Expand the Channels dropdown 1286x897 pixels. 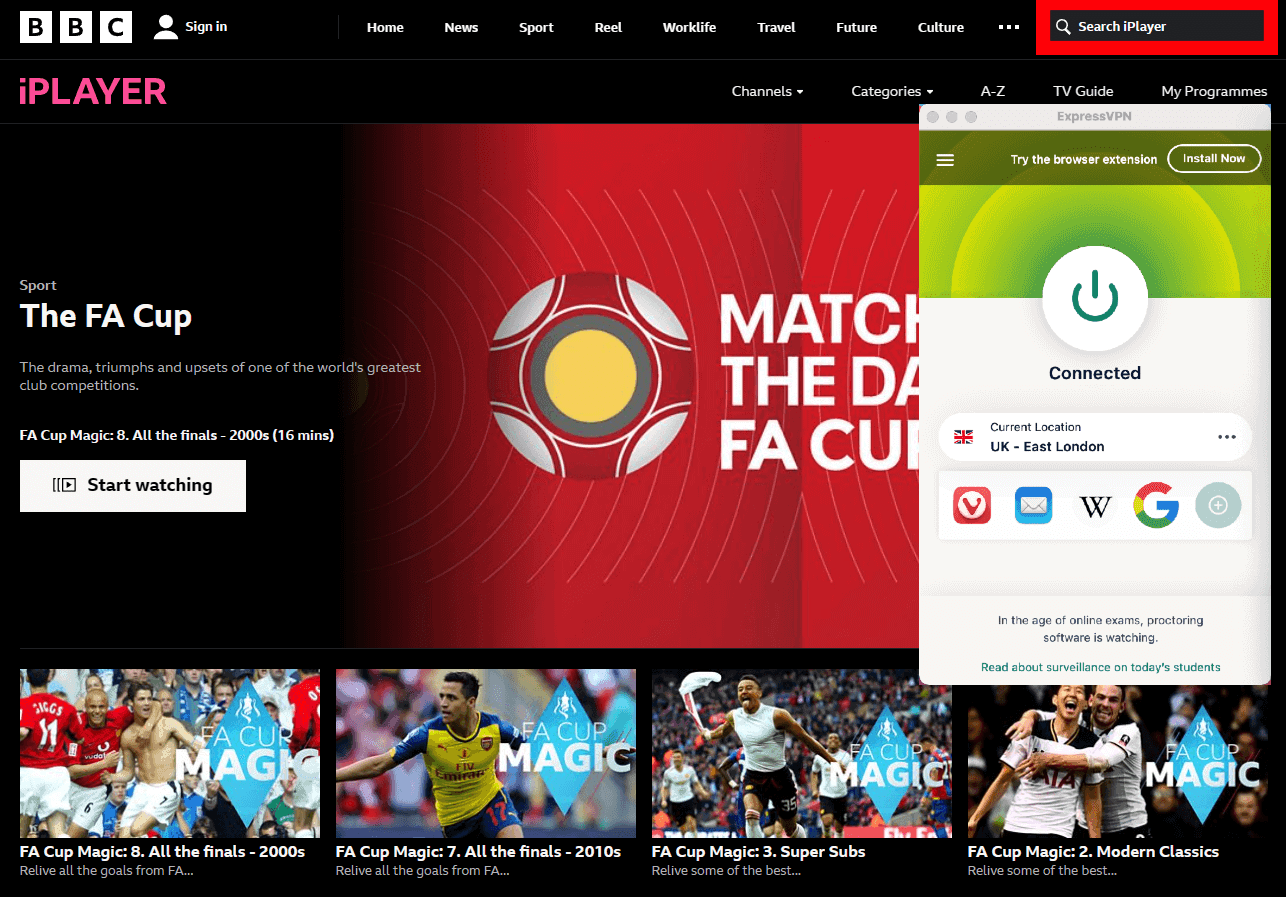click(767, 91)
